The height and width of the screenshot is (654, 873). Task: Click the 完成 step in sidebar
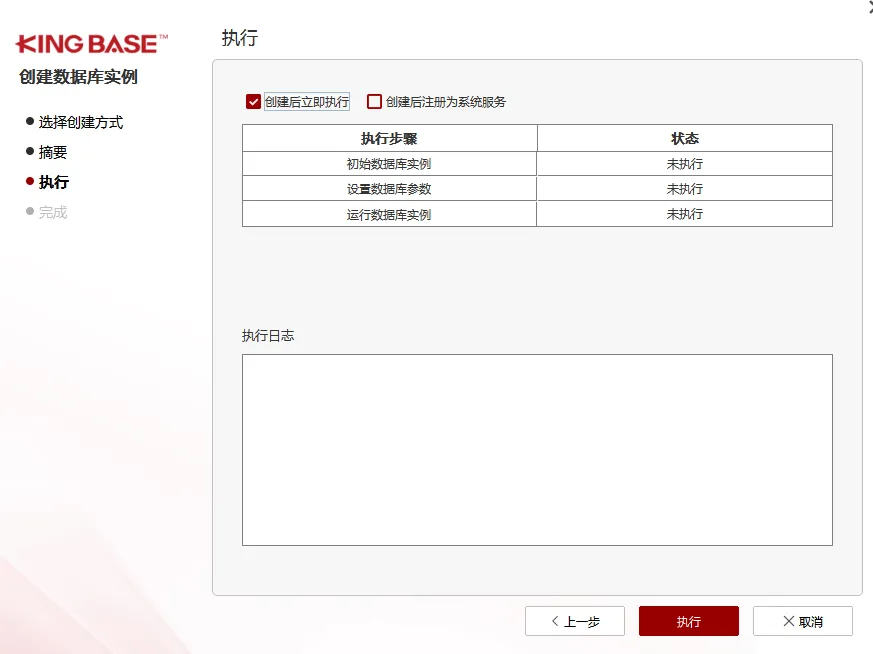(53, 212)
